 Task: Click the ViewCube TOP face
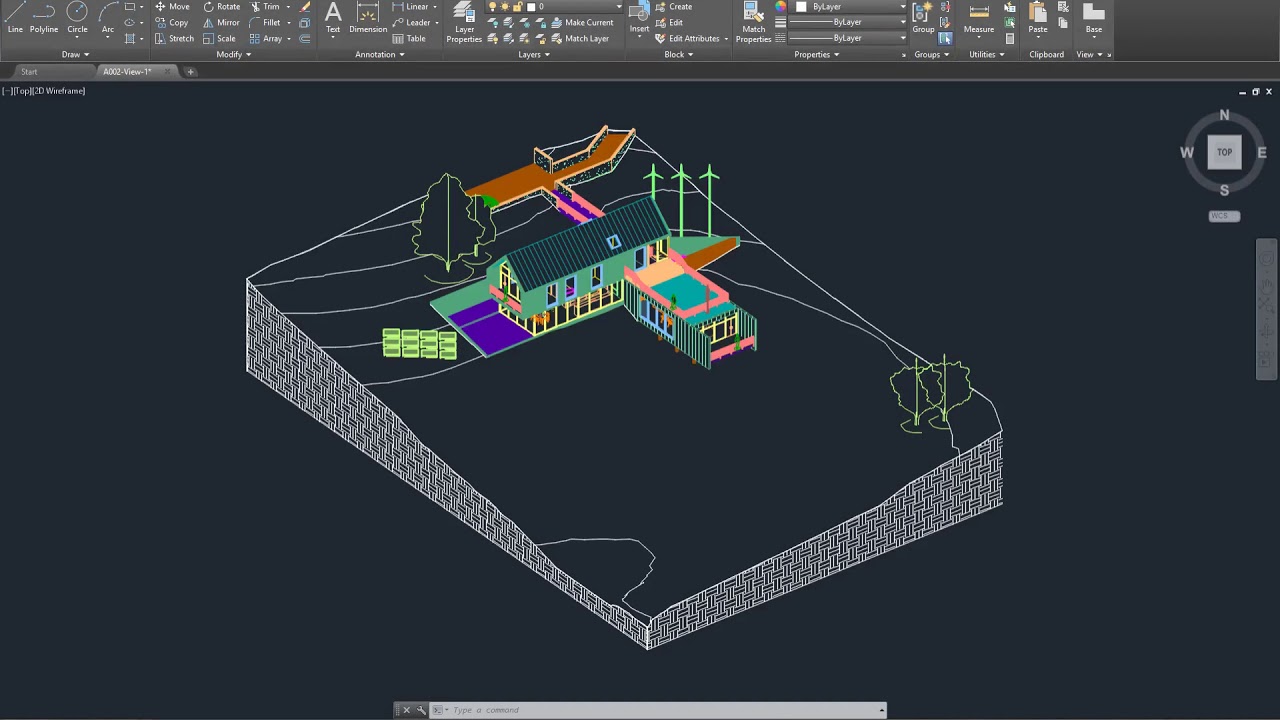(1224, 152)
